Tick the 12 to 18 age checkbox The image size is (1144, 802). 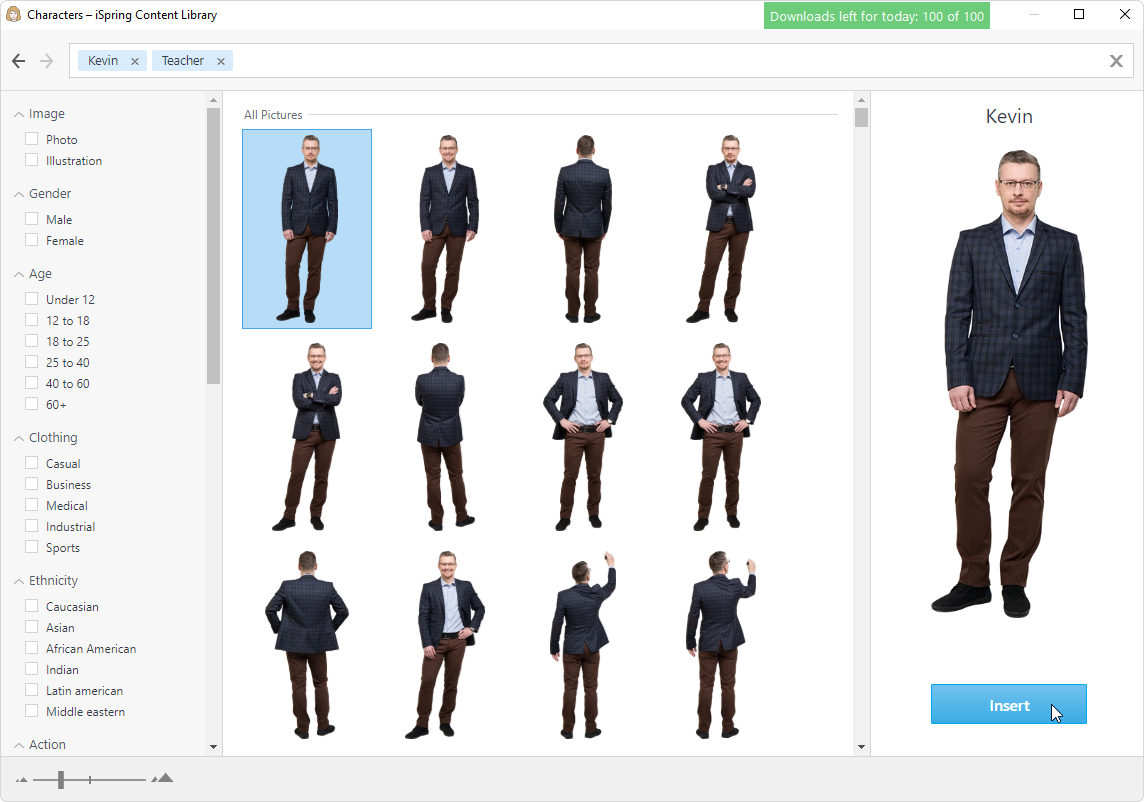31,320
